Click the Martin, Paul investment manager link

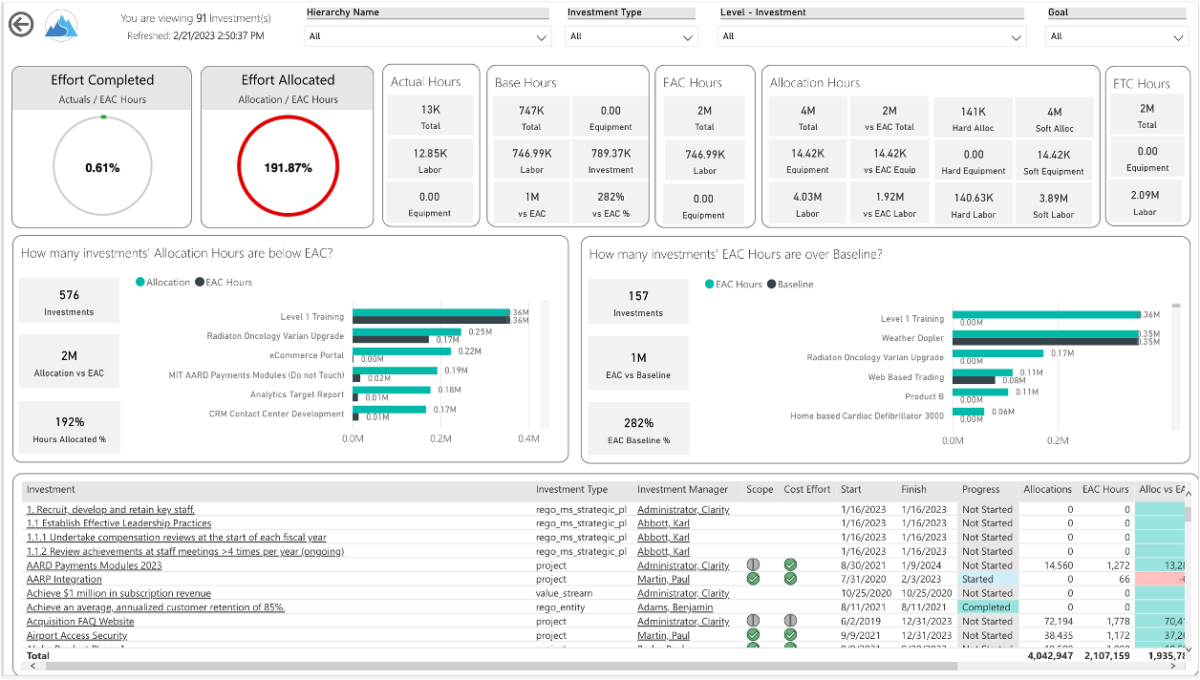(x=662, y=579)
